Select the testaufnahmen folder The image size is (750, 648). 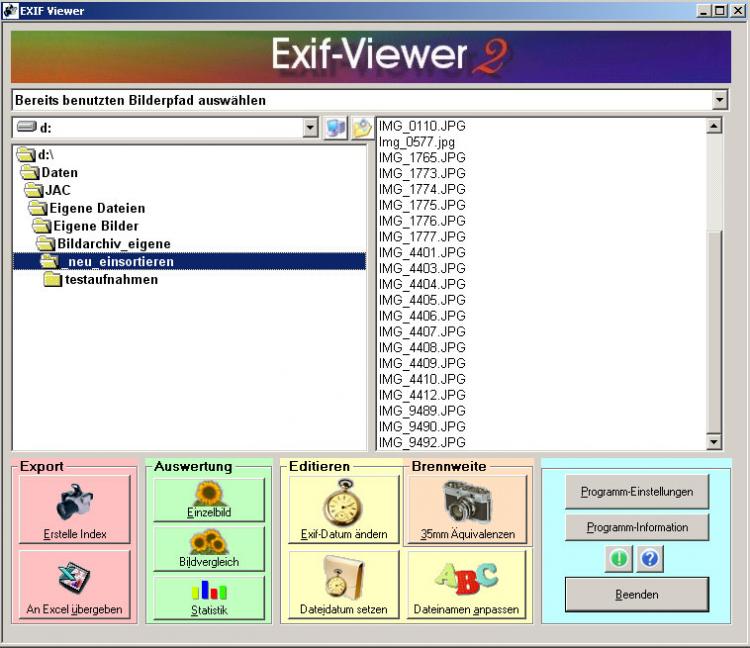click(x=110, y=280)
